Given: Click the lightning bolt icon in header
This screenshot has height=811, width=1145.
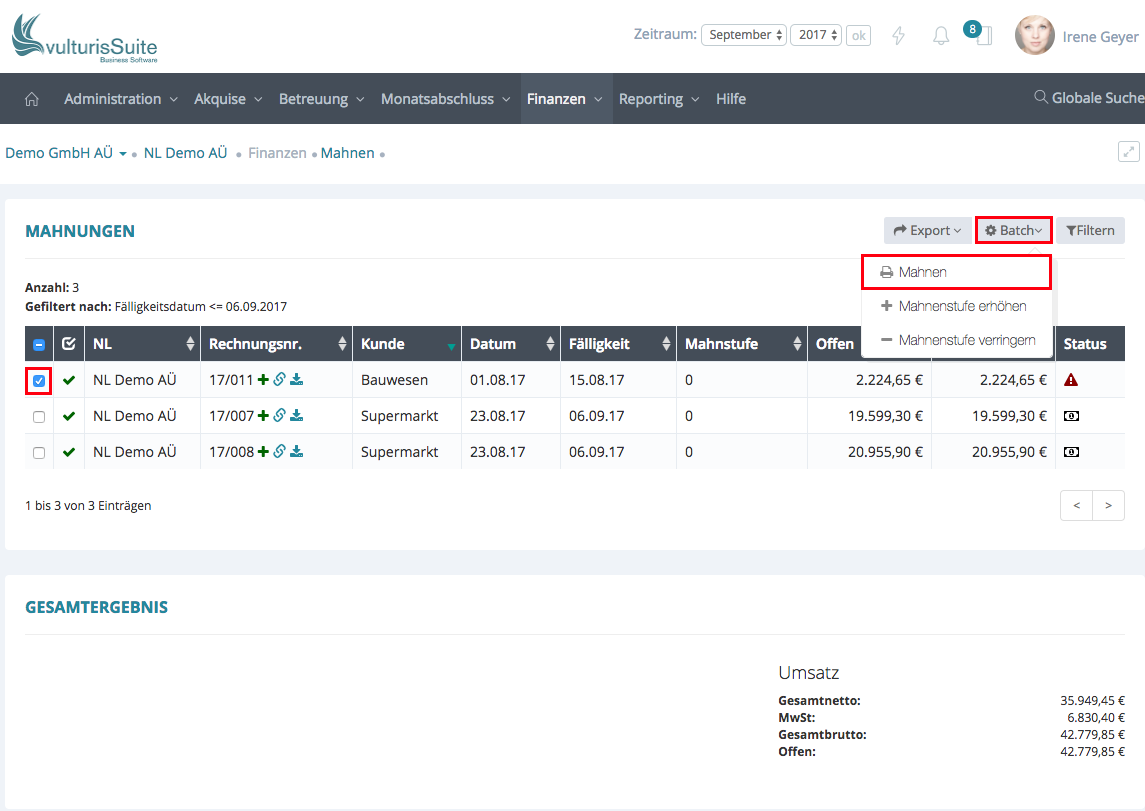Looking at the screenshot, I should [898, 36].
